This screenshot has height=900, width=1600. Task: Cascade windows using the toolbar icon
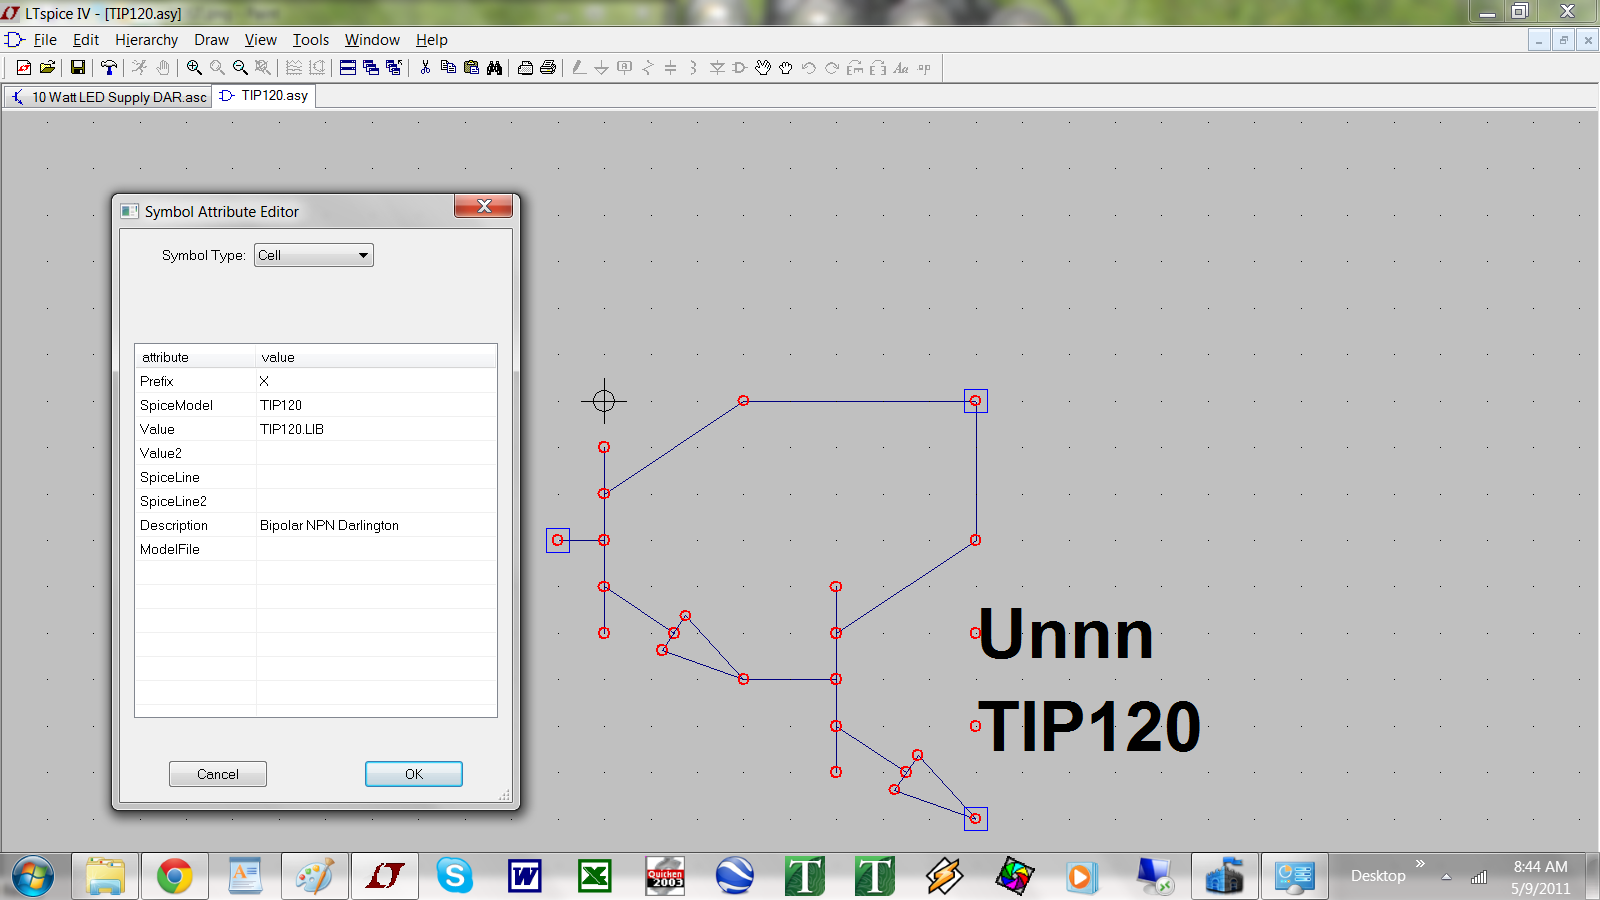tap(371, 67)
